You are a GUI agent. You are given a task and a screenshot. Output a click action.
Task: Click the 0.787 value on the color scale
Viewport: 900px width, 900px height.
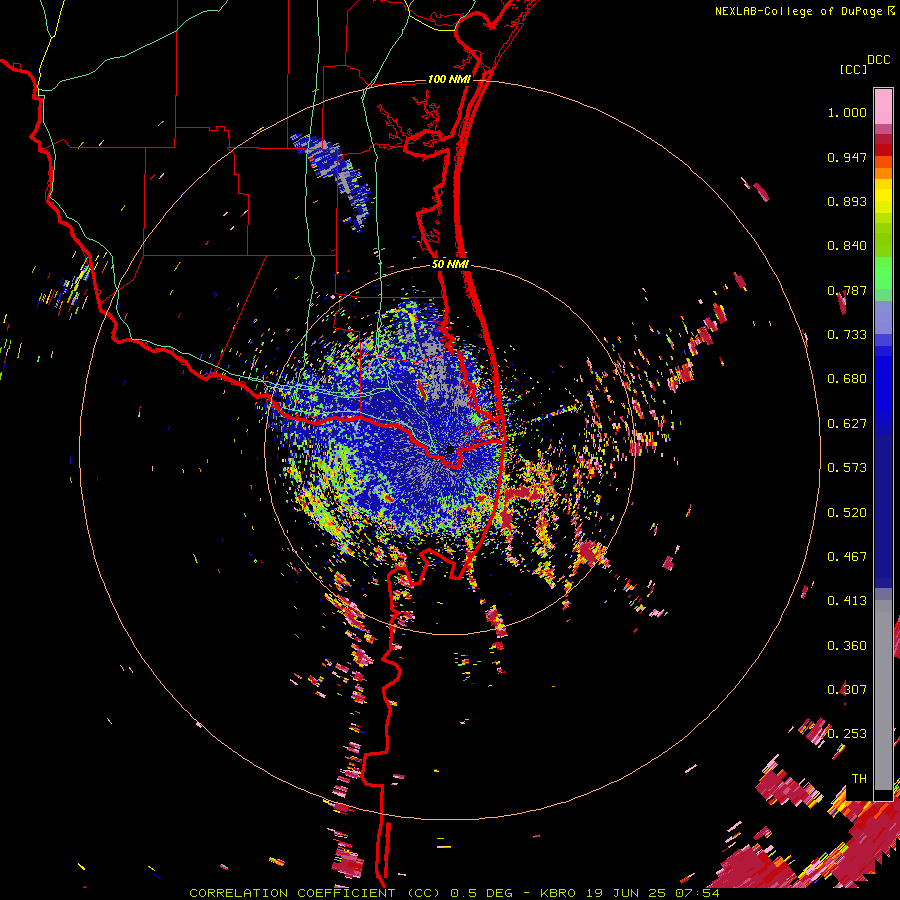[847, 290]
